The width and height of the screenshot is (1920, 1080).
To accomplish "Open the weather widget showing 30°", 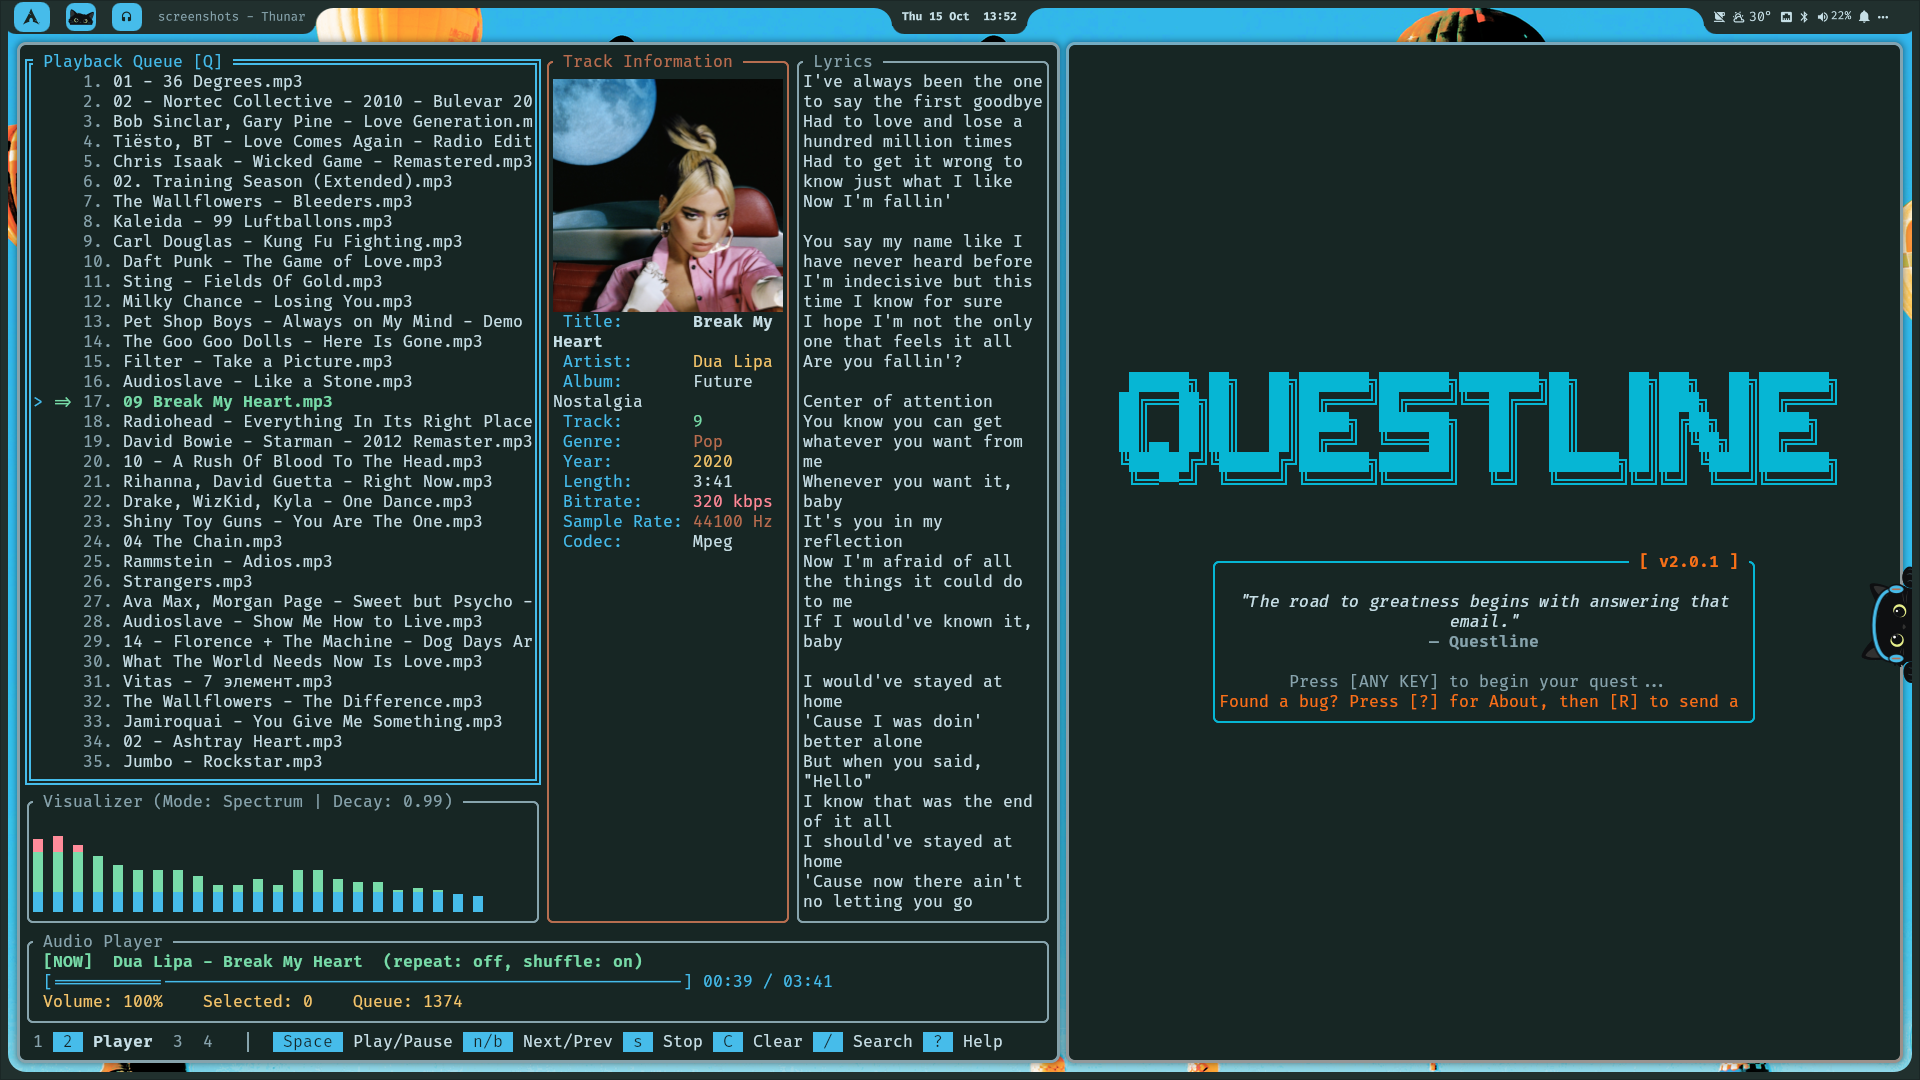I will (1751, 16).
